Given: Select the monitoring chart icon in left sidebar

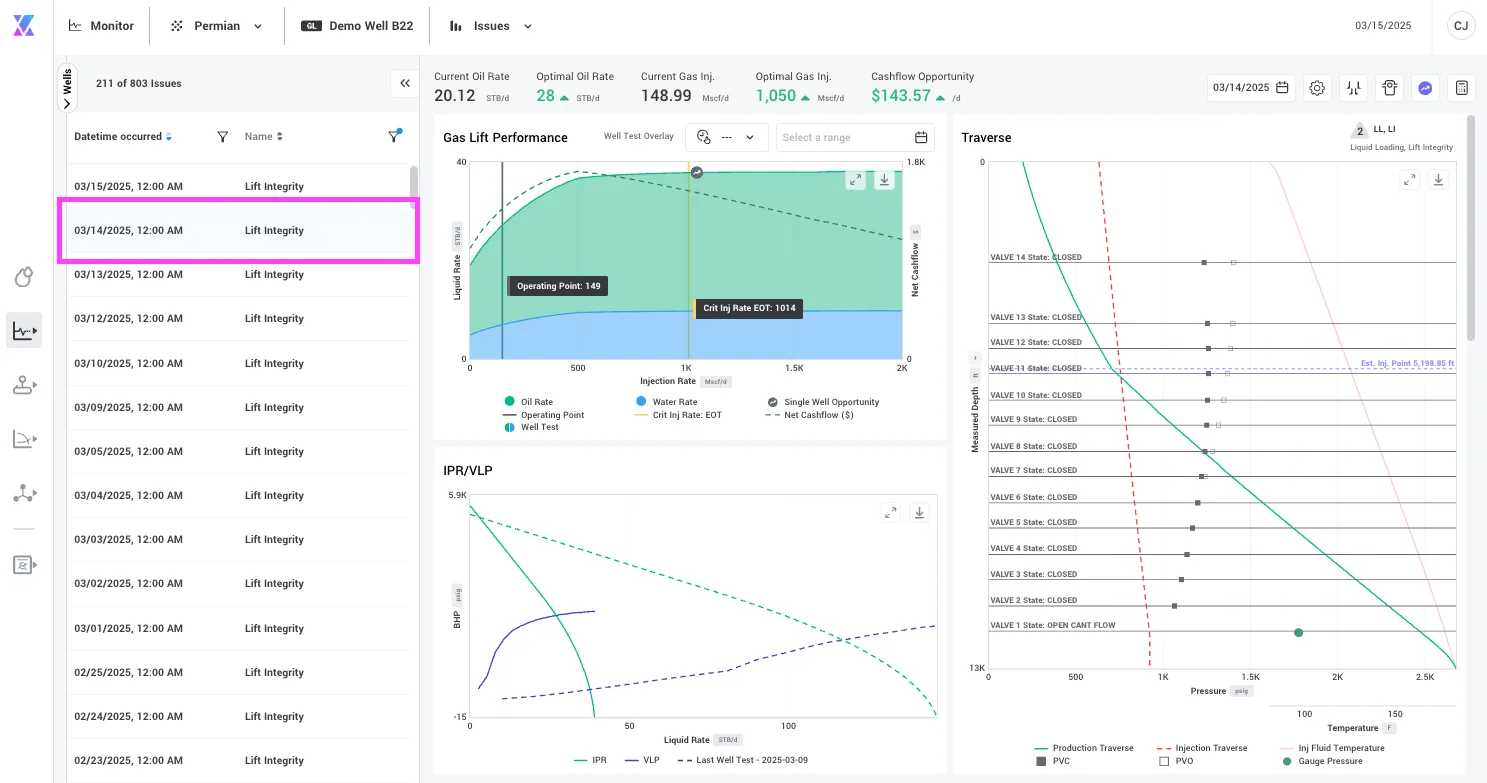Looking at the screenshot, I should point(24,330).
